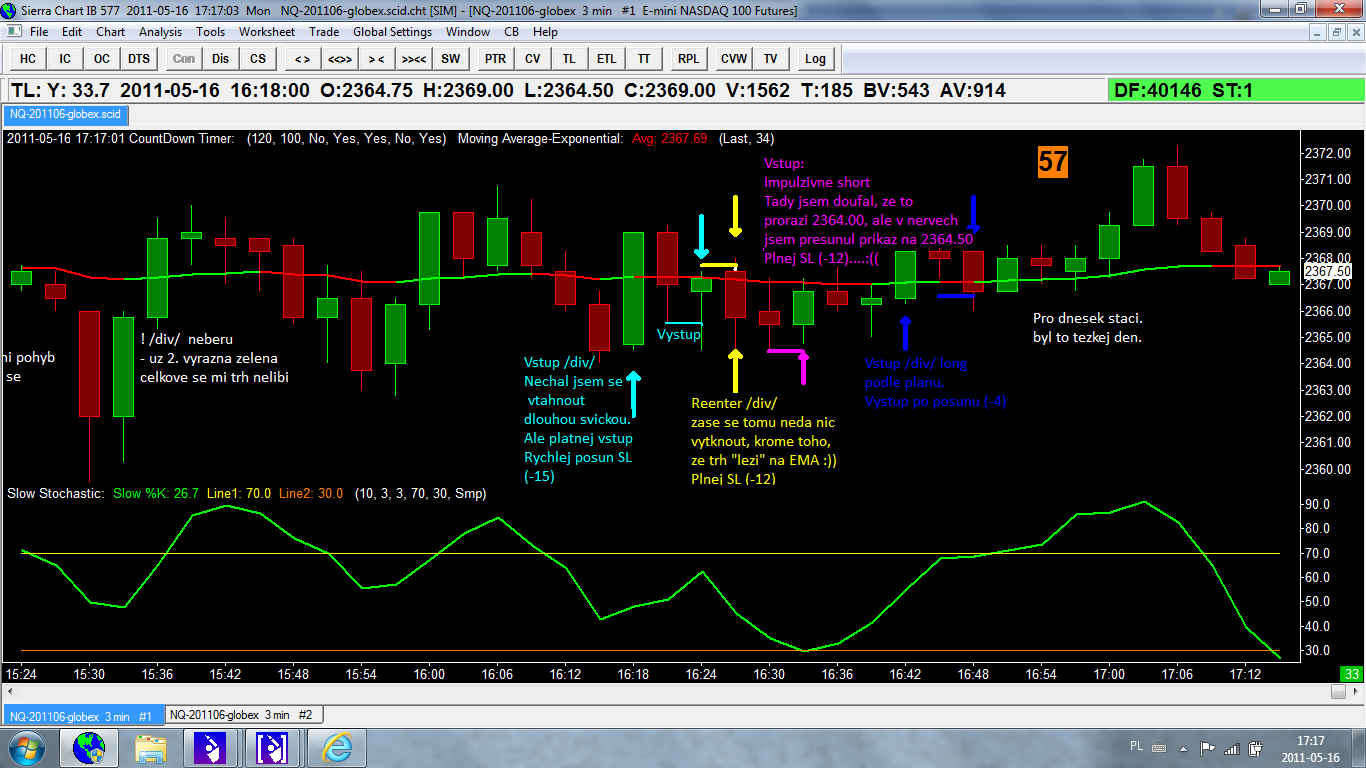
Task: Switch to NQ-201106-globex 3 min #1 tab
Action: (83, 715)
